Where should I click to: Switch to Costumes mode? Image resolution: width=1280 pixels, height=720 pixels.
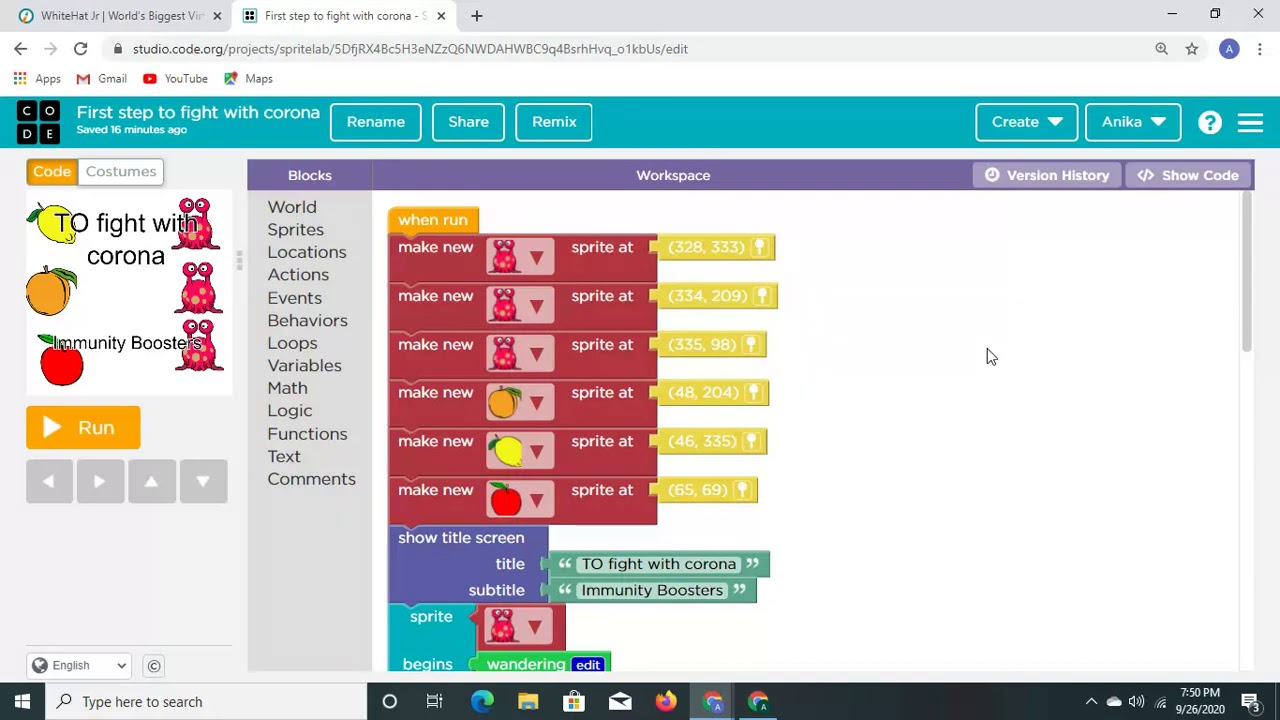tap(121, 171)
